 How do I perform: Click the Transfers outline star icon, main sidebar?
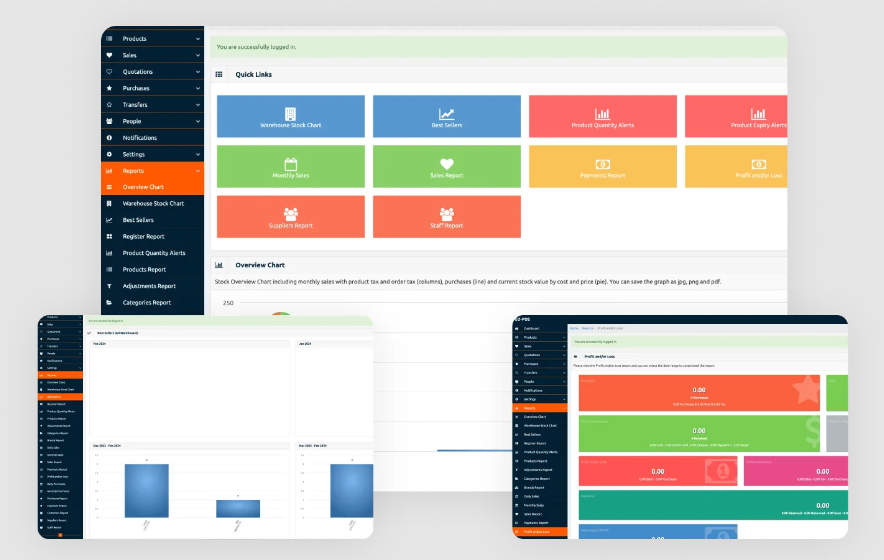coord(109,104)
